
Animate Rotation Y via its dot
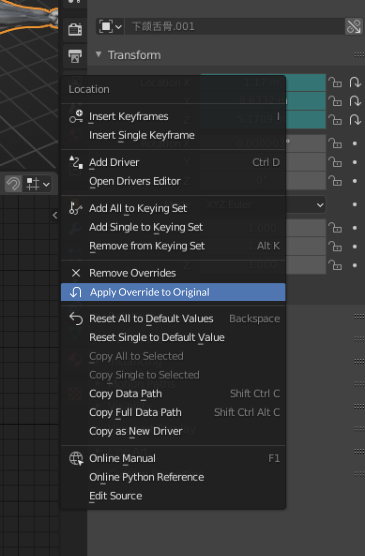pyautogui.click(x=355, y=162)
